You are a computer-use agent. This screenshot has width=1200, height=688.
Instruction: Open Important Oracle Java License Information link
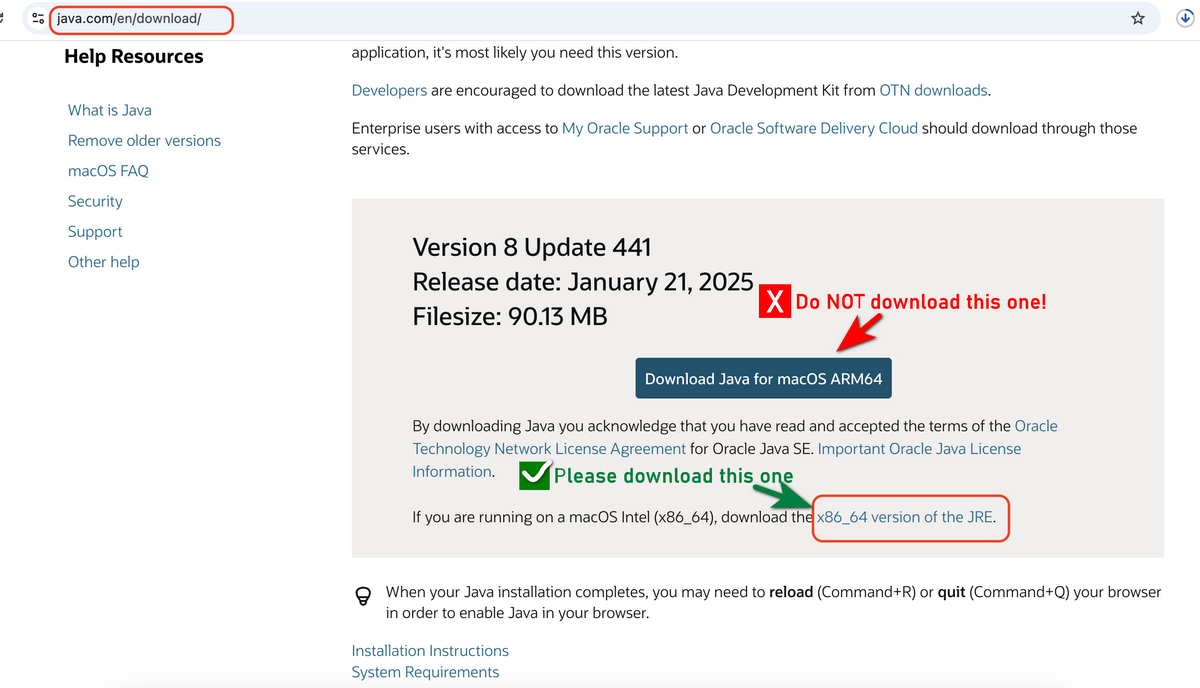point(717,460)
